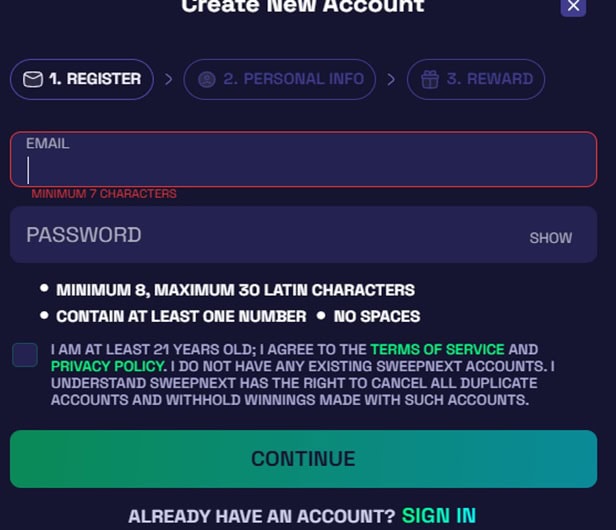This screenshot has width=616, height=530.
Task: Show the password text
Action: point(550,238)
